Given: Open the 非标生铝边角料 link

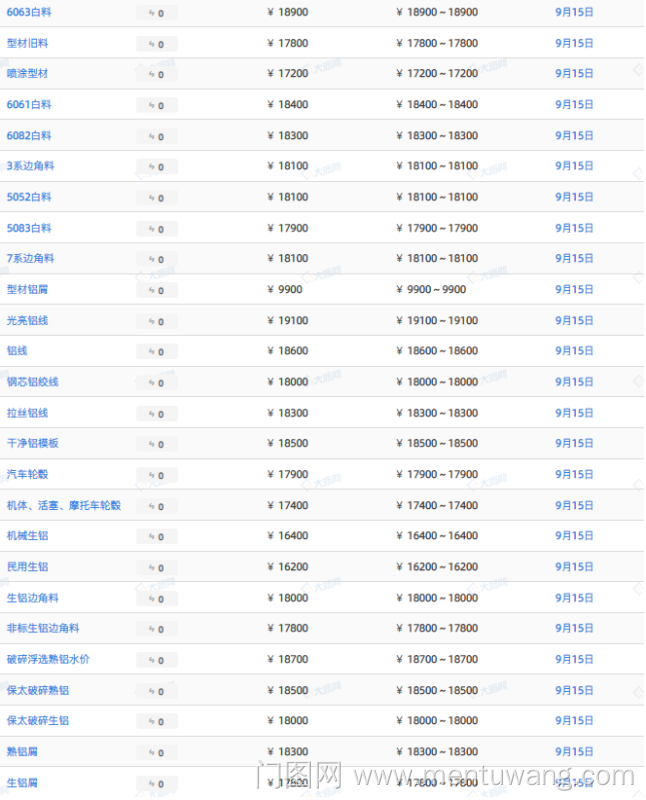Looking at the screenshot, I should 43,629.
